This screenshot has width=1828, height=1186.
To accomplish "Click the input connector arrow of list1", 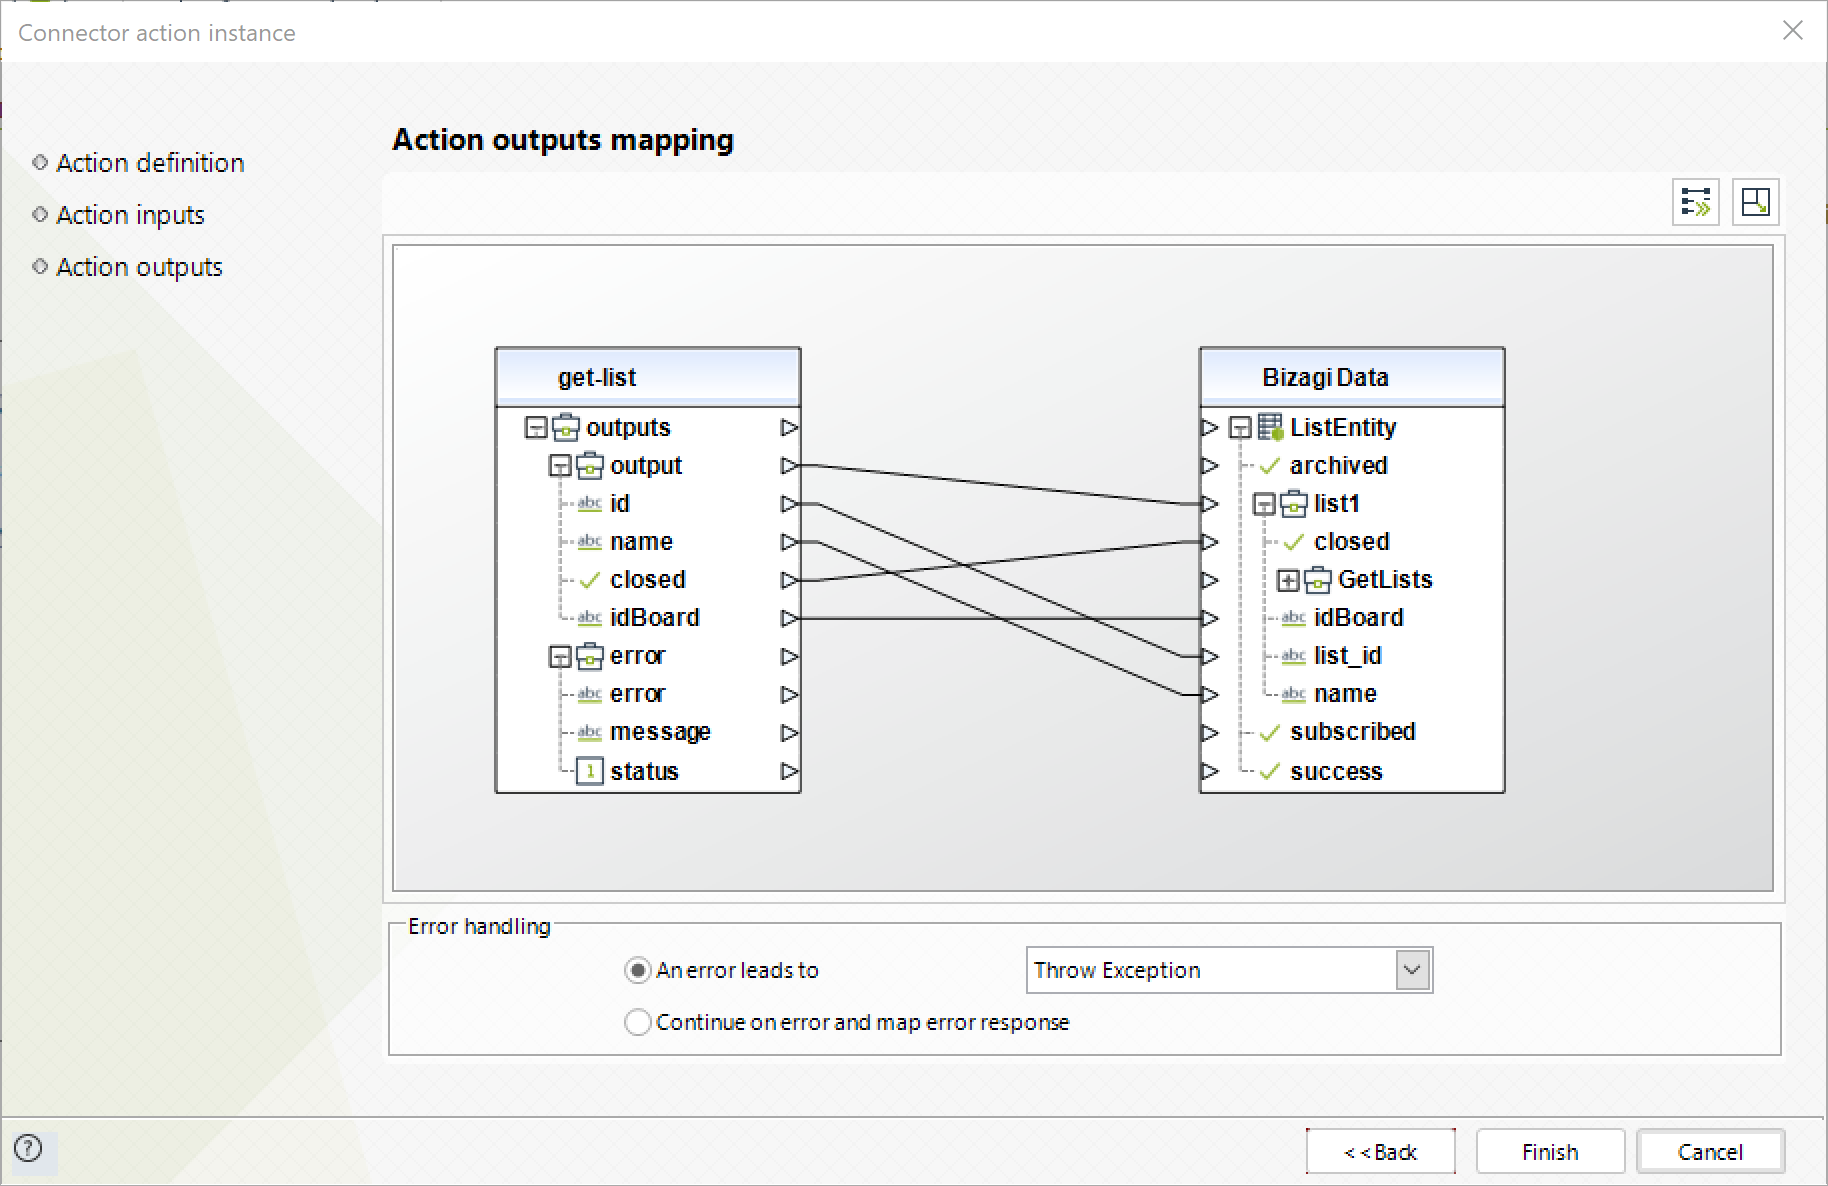I will (x=1209, y=504).
